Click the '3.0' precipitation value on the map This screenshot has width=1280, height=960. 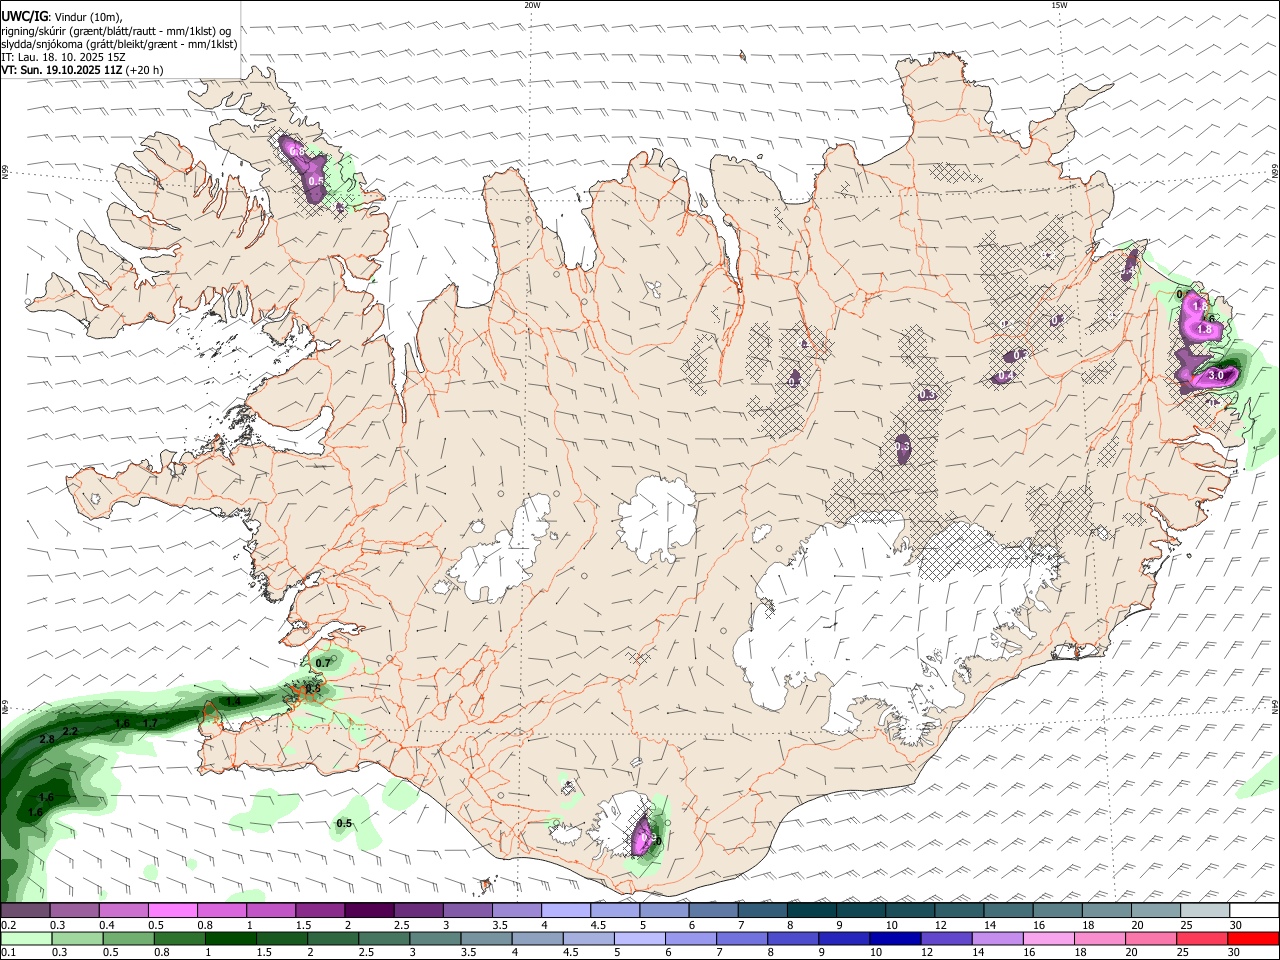pyautogui.click(x=1216, y=375)
